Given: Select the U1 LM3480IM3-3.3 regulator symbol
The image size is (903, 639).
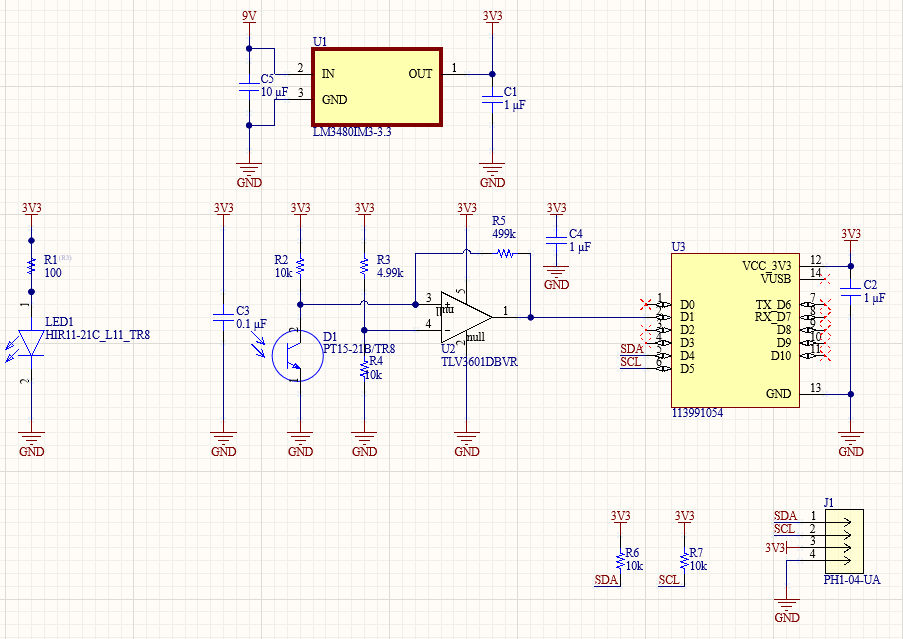Looking at the screenshot, I should click(x=376, y=86).
